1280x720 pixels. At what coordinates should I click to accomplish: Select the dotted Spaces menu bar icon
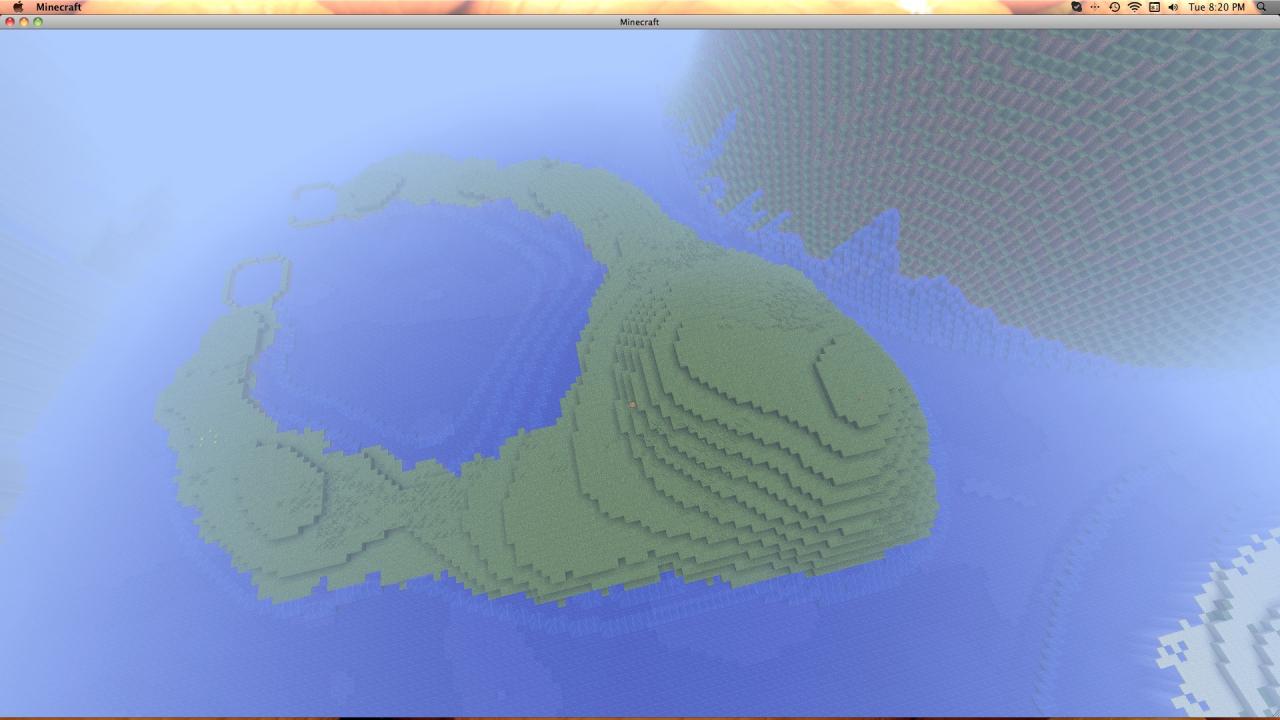tap(1094, 7)
